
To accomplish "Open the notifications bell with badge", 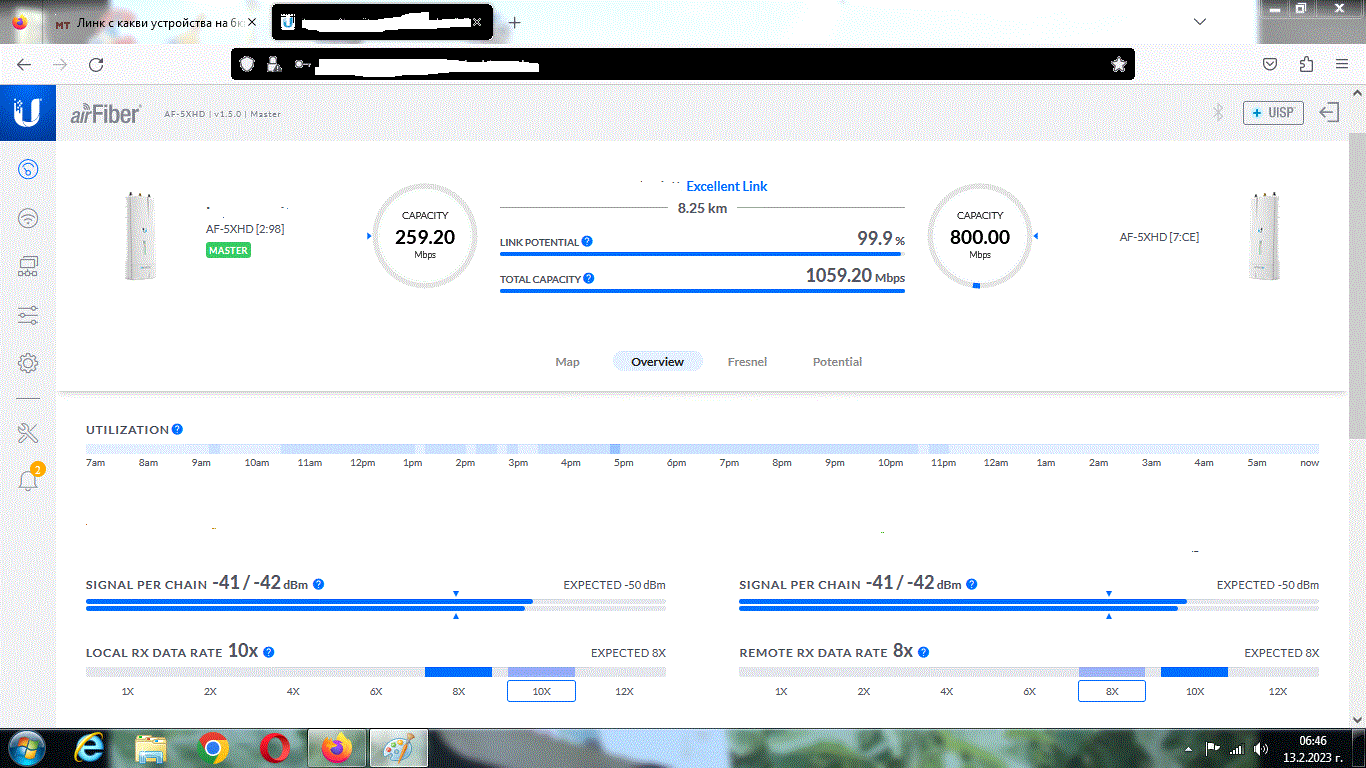I will tap(28, 480).
